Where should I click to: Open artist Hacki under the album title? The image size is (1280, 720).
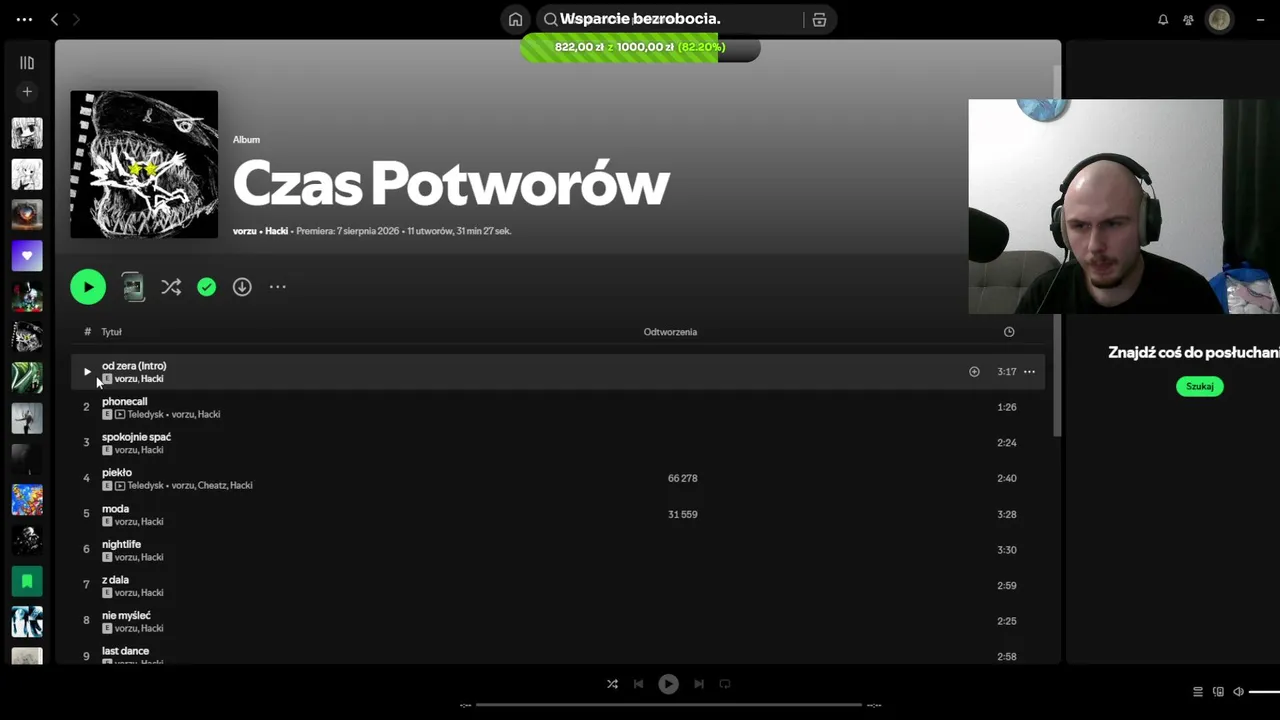tap(276, 231)
